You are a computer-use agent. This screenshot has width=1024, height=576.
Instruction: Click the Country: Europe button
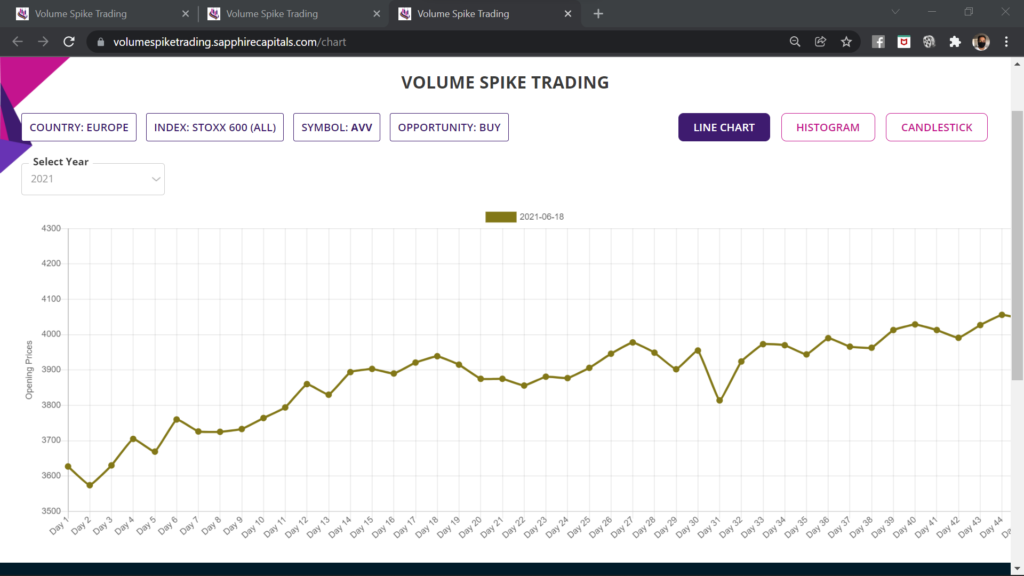click(x=79, y=128)
